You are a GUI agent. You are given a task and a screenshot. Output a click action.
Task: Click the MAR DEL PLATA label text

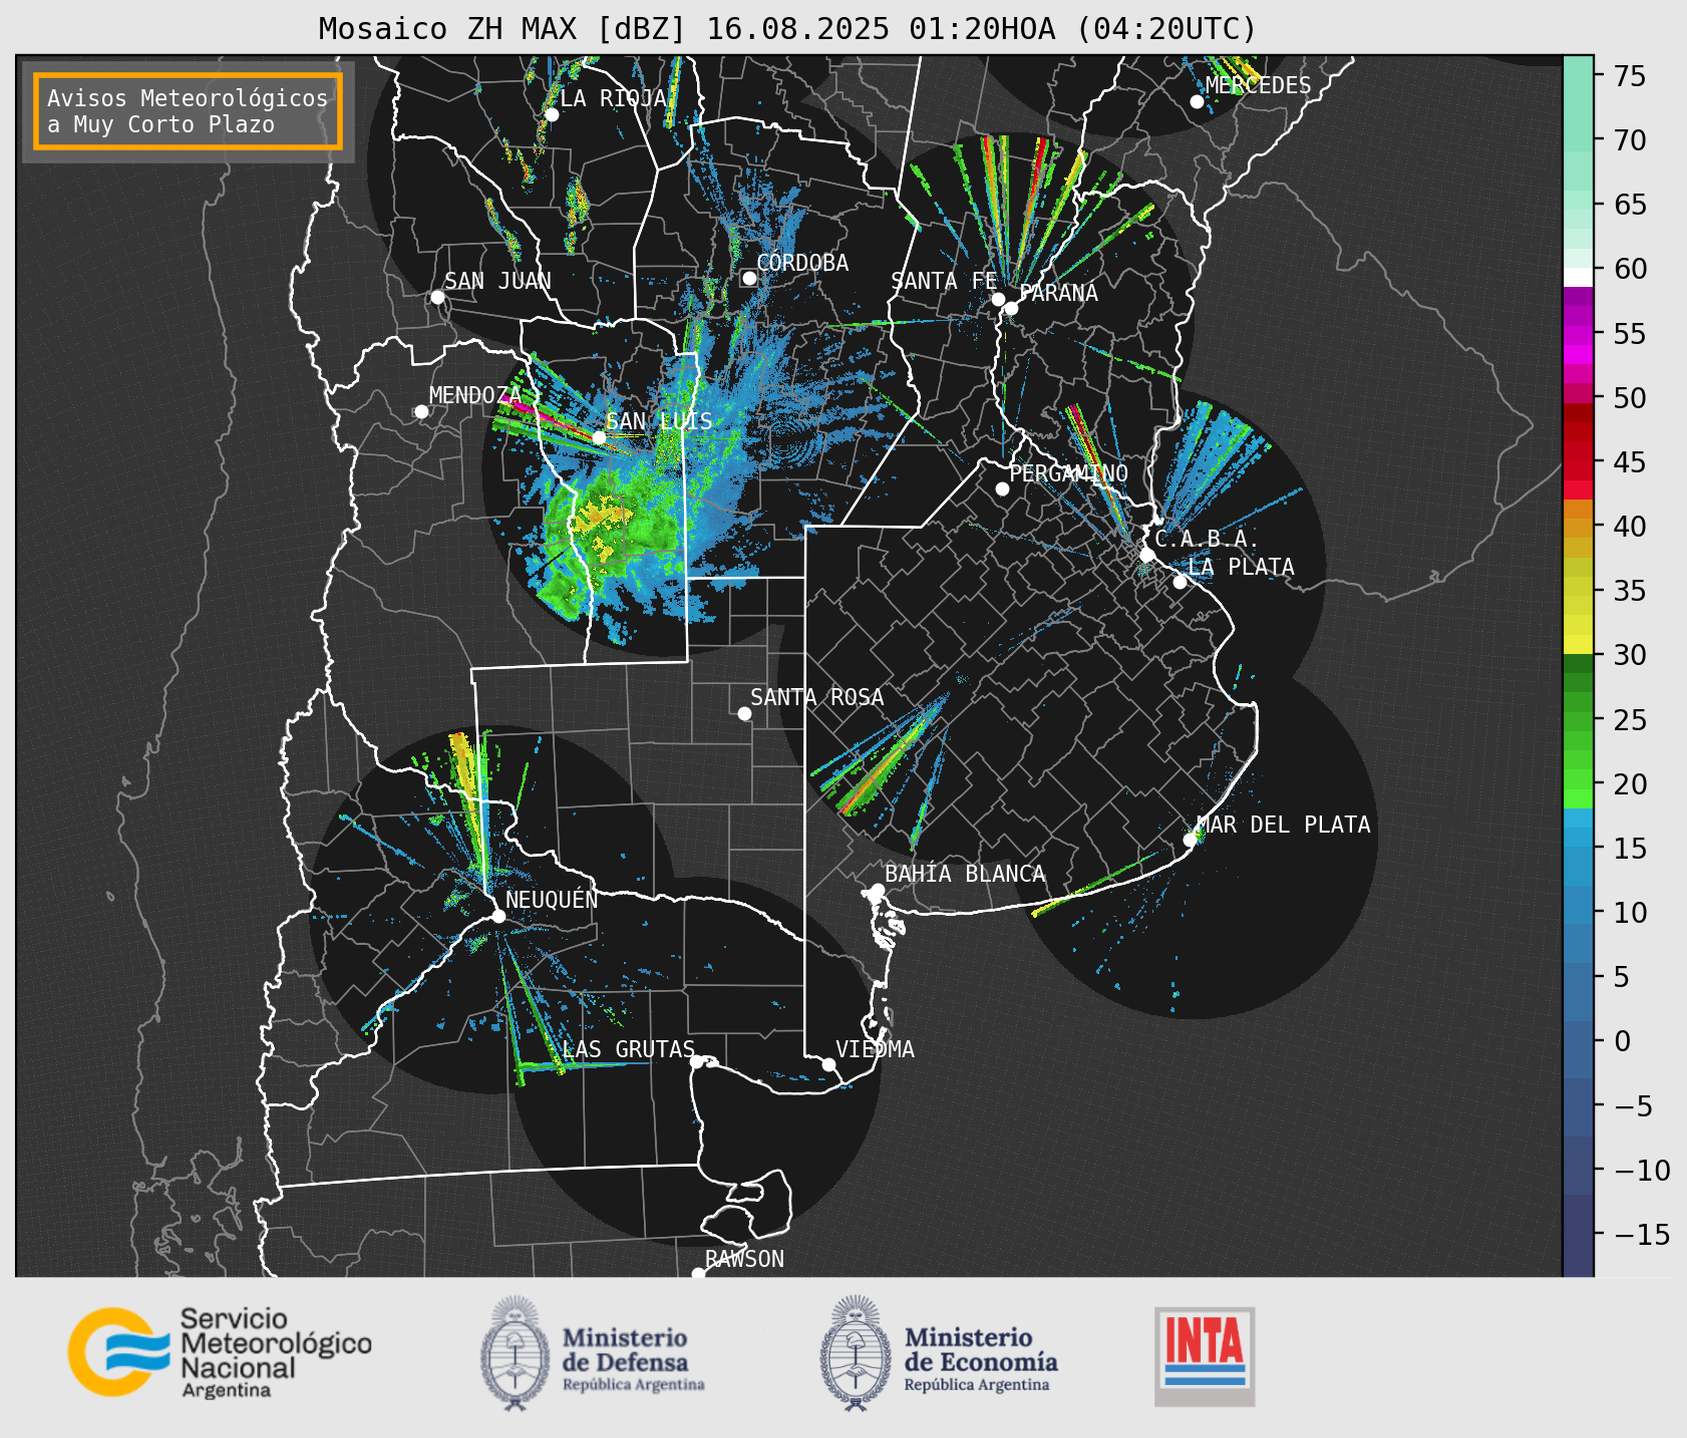pos(1284,825)
